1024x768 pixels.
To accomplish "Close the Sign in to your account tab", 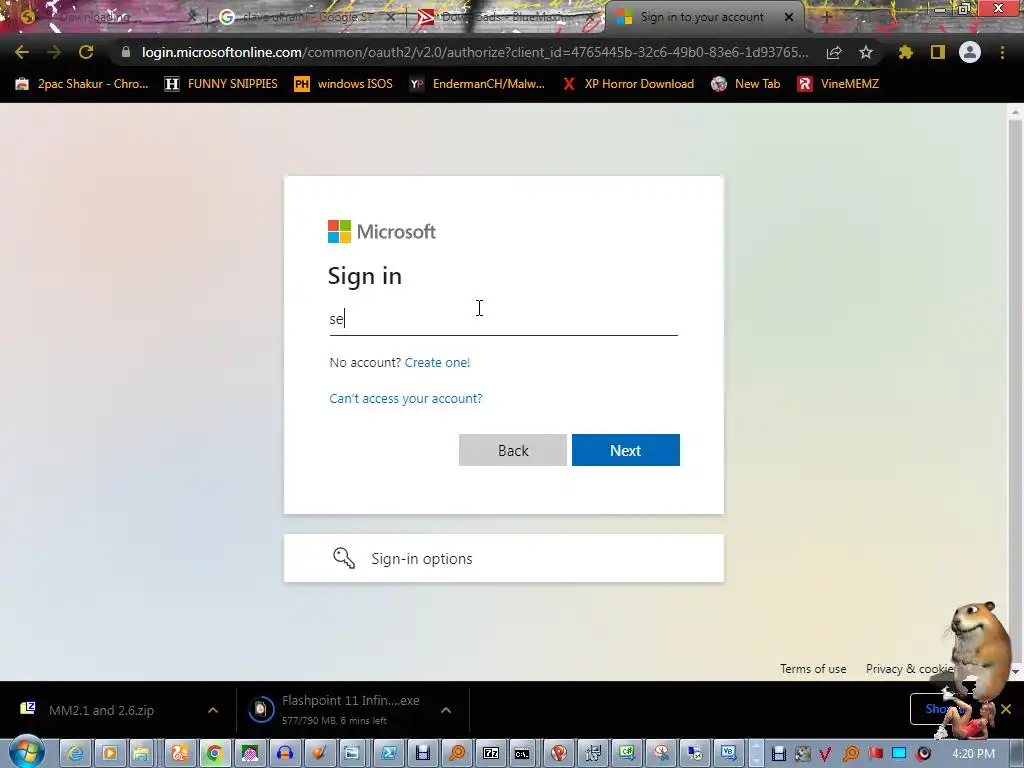I will click(789, 17).
